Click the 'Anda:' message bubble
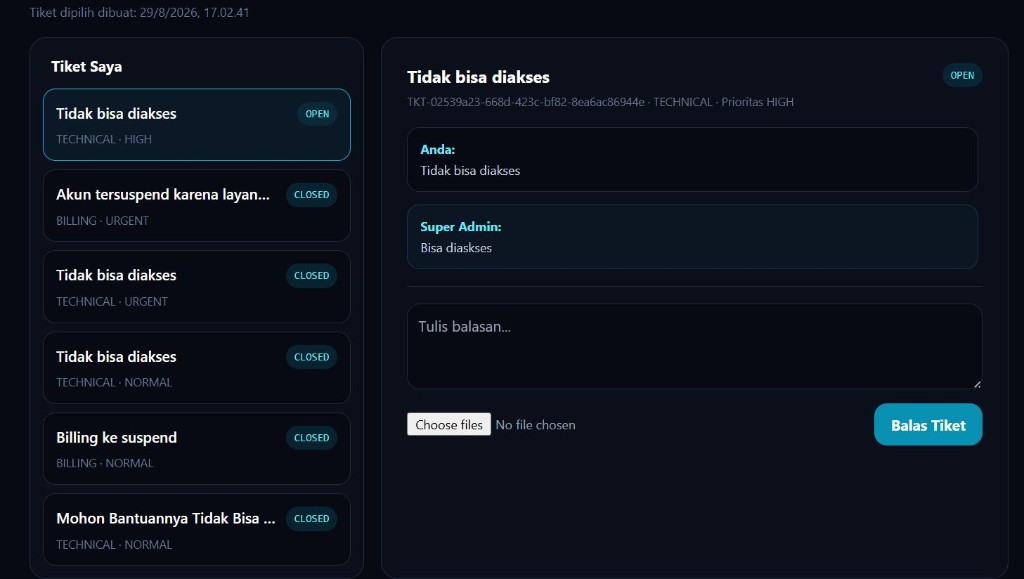This screenshot has width=1024, height=579. pos(692,159)
